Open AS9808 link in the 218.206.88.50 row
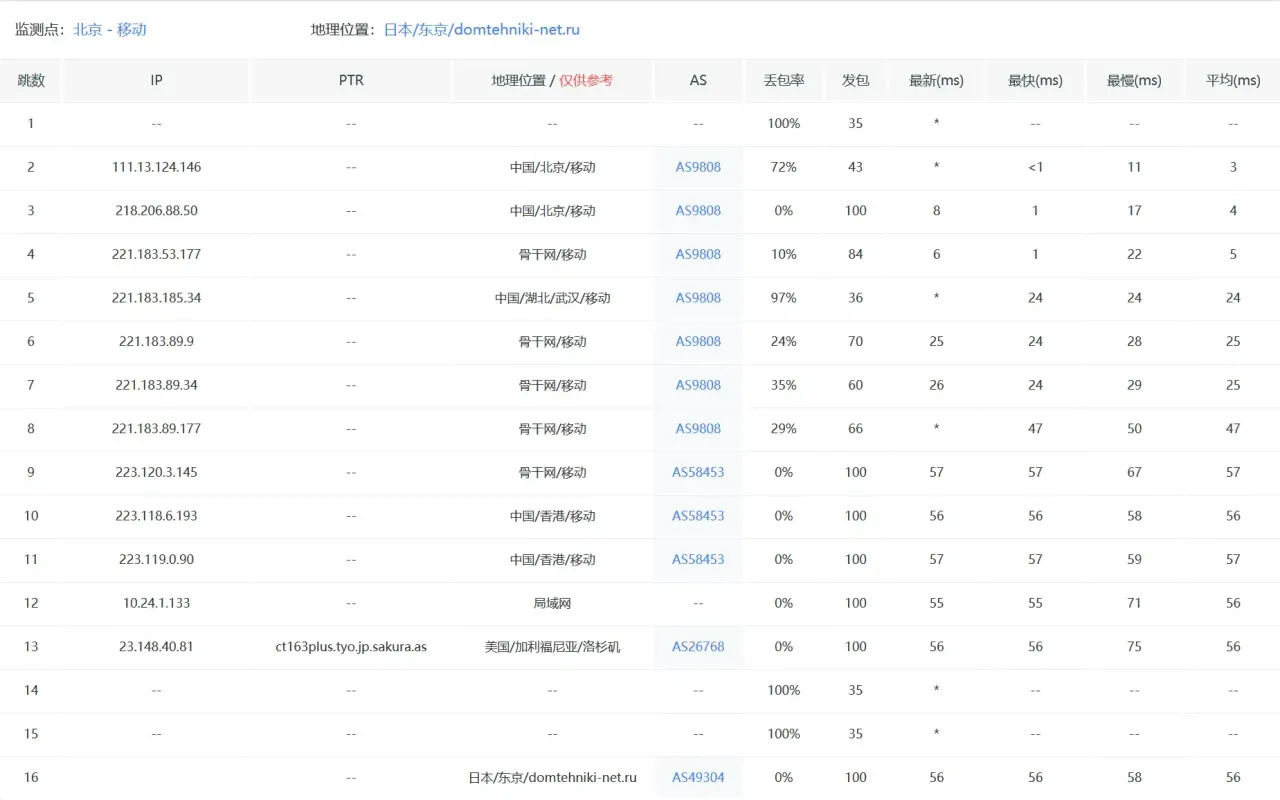 click(x=698, y=211)
